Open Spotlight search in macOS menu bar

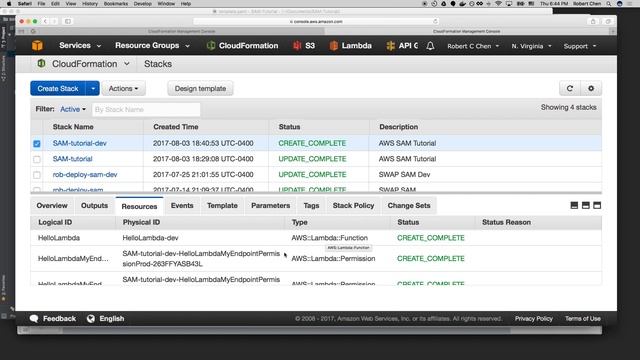click(609, 4)
